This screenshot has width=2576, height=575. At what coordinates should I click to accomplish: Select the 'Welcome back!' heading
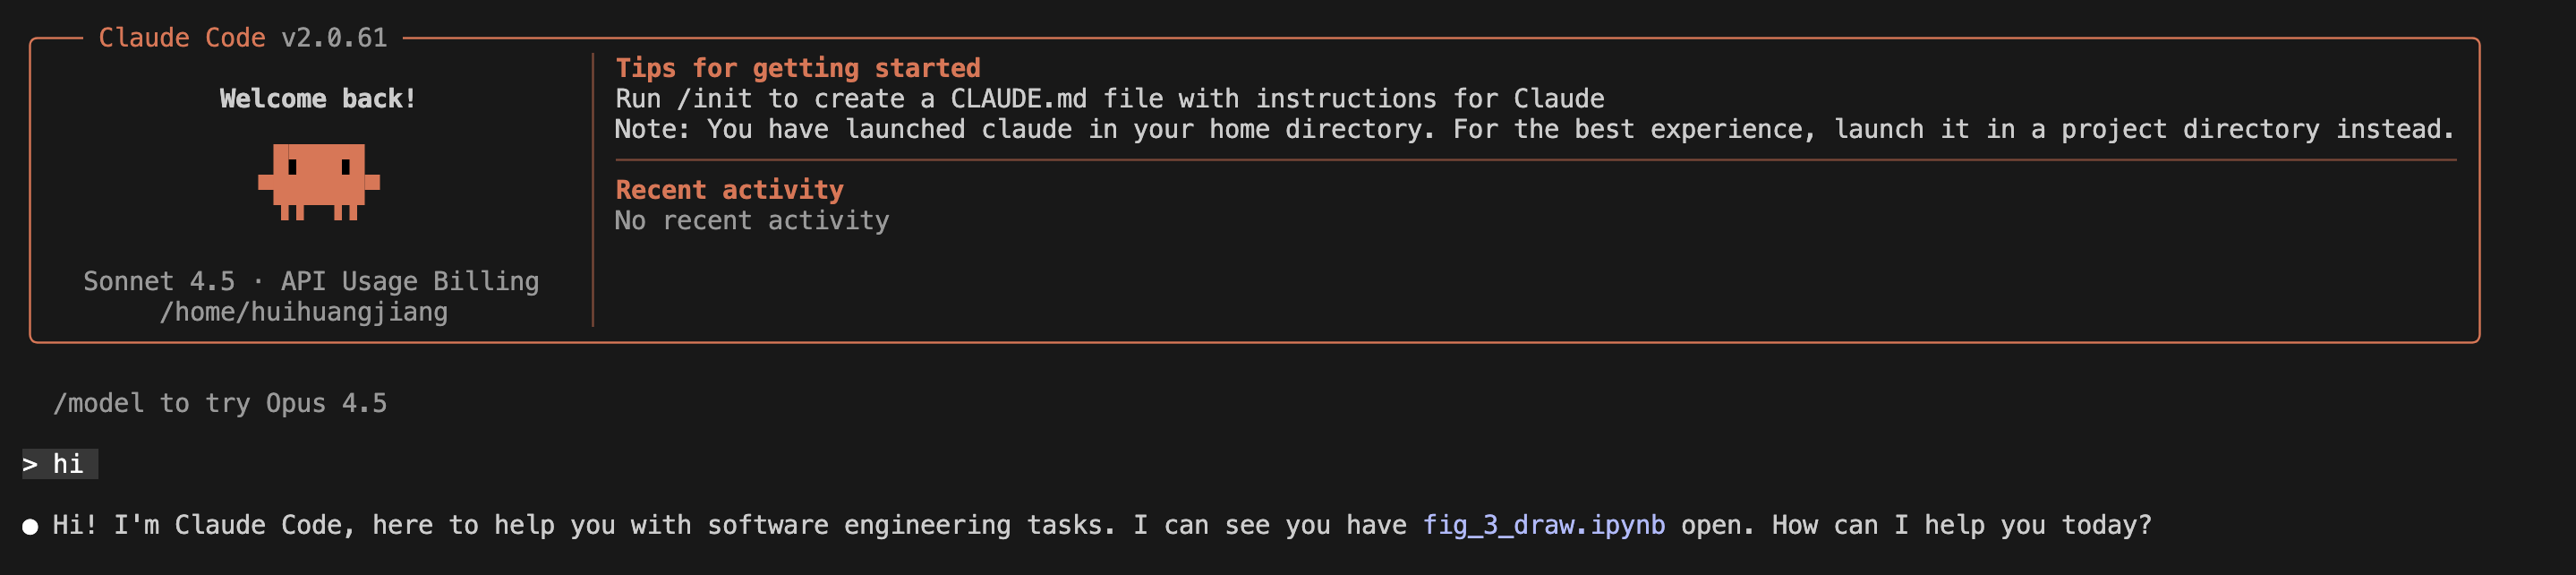pos(318,99)
